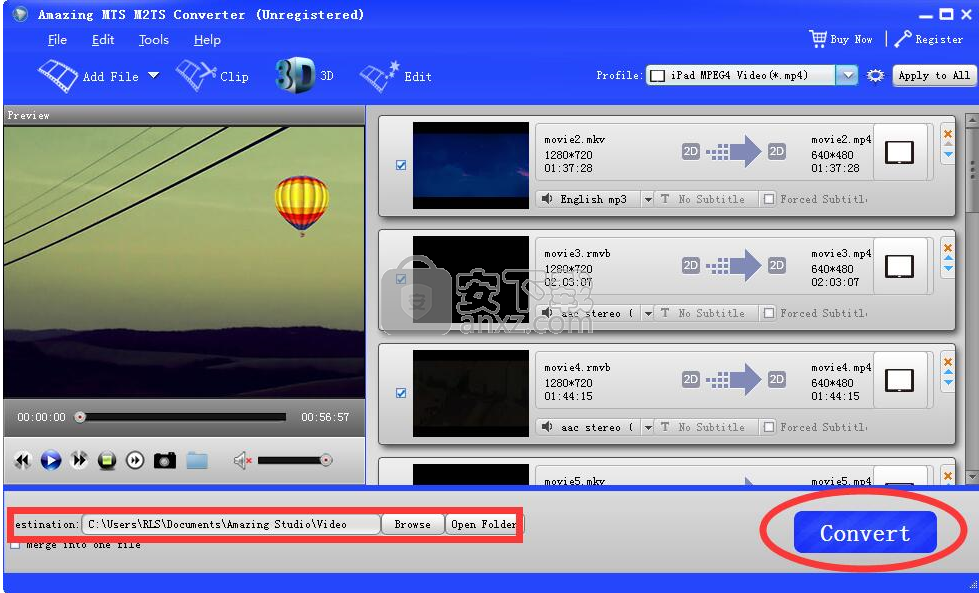Image resolution: width=979 pixels, height=593 pixels.
Task: Take a snapshot with the camera icon
Action: click(x=167, y=459)
